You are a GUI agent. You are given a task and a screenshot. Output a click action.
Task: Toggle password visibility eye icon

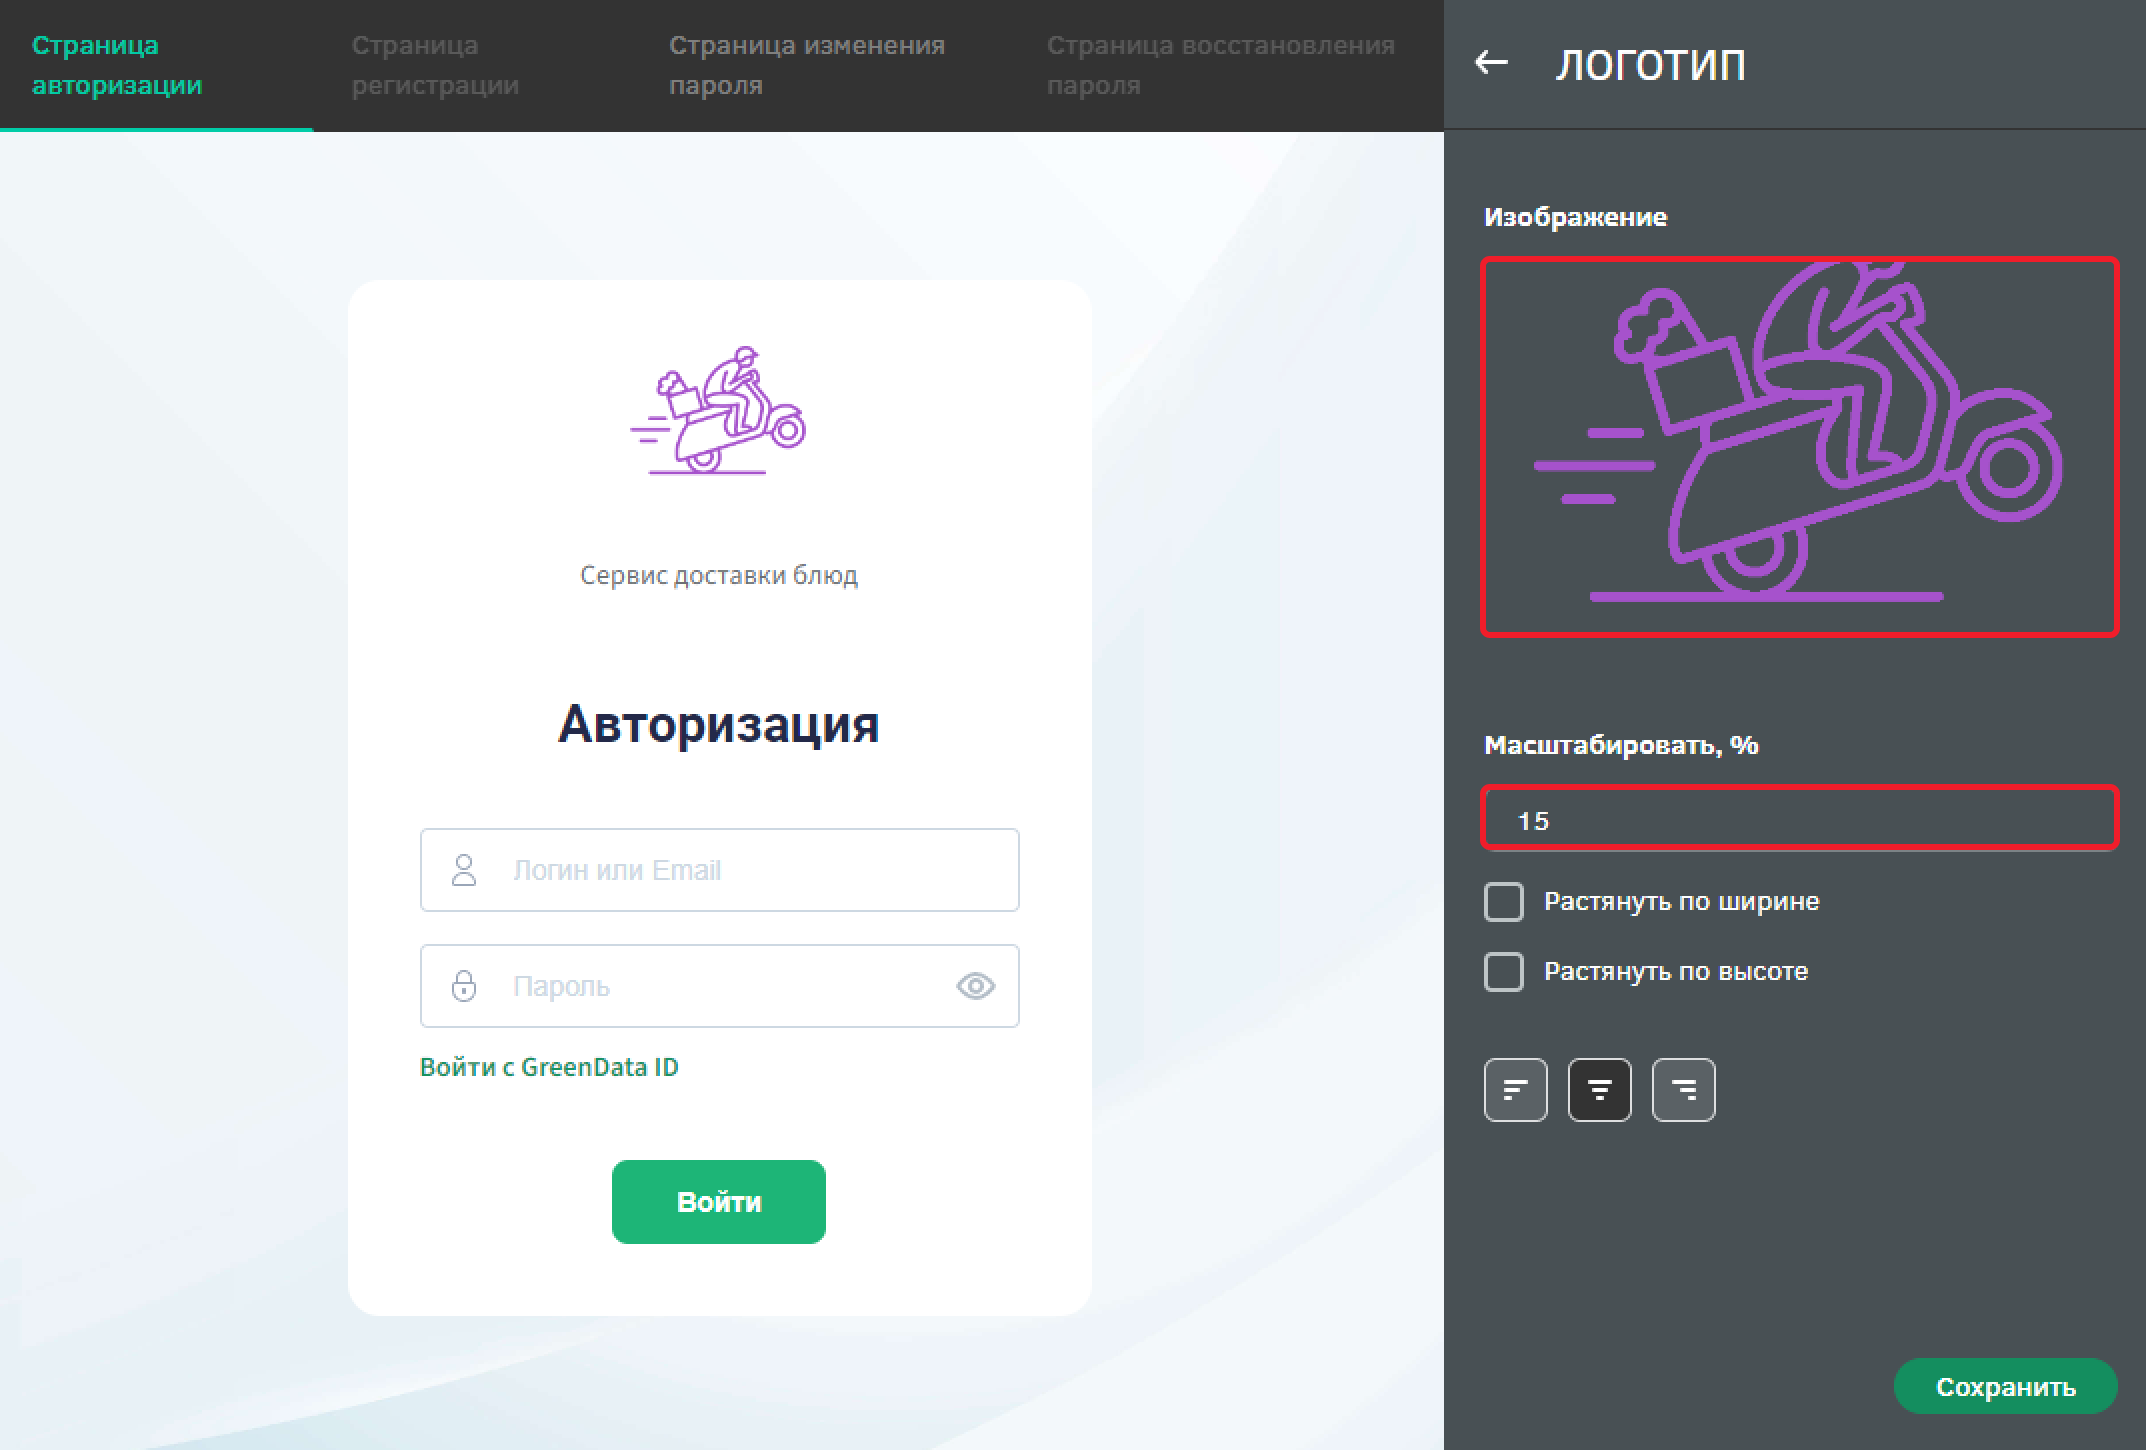pos(975,986)
